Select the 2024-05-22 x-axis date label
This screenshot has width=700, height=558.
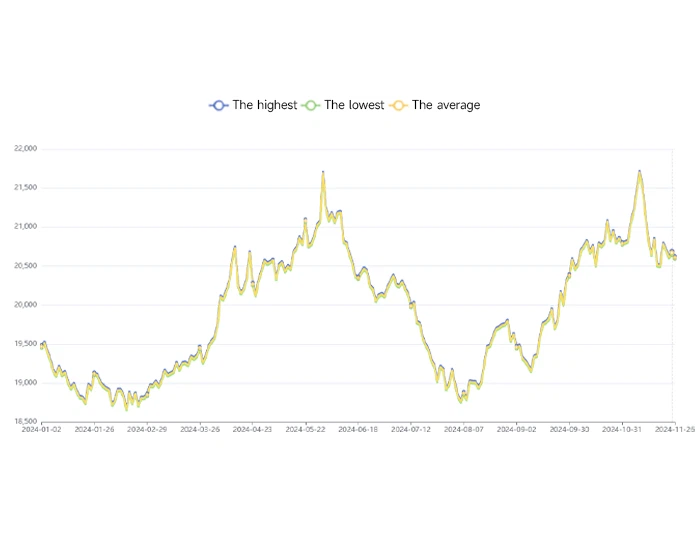[x=307, y=430]
